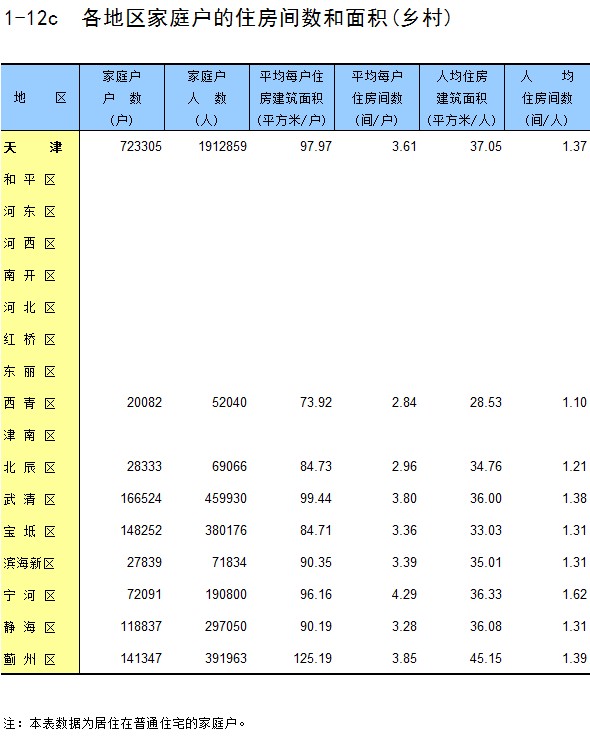590x739 pixels.
Task: Click the 人均住房建筑面积 header cell
Action: coord(462,98)
